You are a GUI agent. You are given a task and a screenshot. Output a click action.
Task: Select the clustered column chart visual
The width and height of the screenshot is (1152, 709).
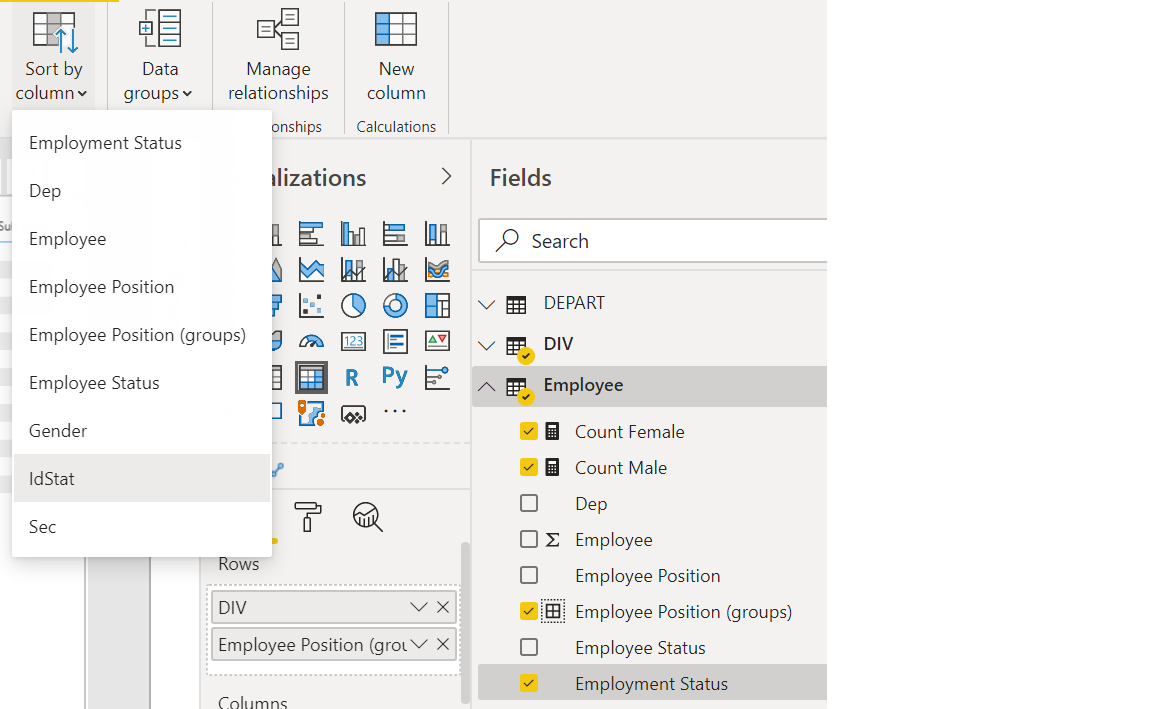coord(353,234)
